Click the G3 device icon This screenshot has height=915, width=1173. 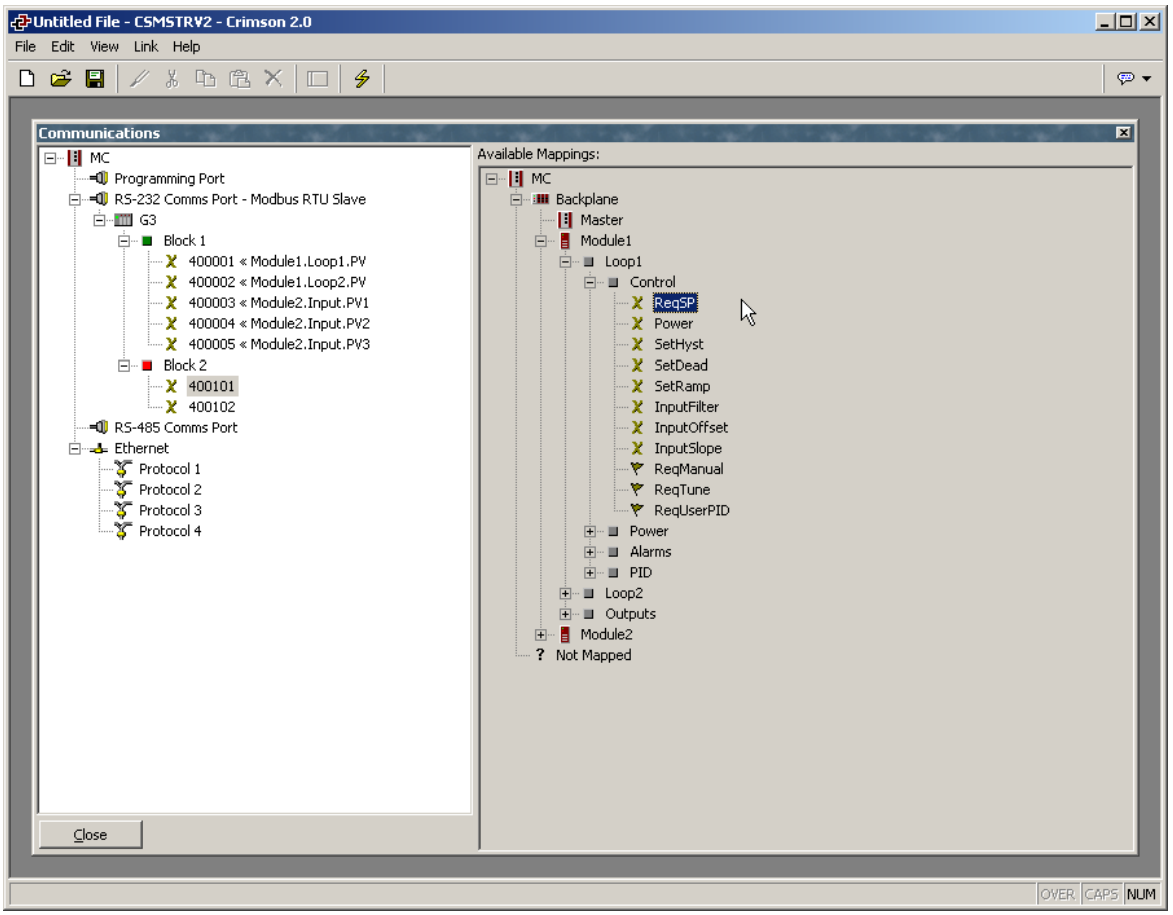pyautogui.click(x=123, y=220)
